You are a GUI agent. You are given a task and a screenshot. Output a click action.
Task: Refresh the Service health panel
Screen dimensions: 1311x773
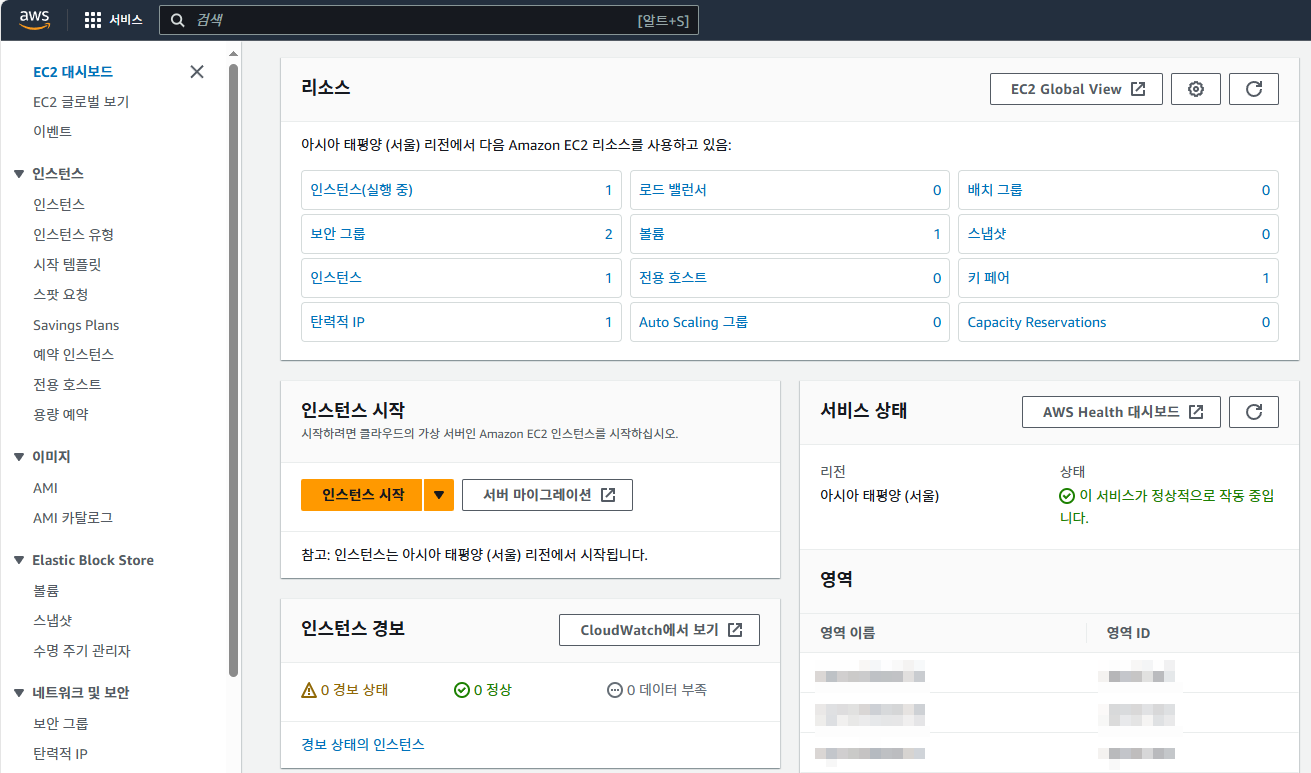[1254, 412]
